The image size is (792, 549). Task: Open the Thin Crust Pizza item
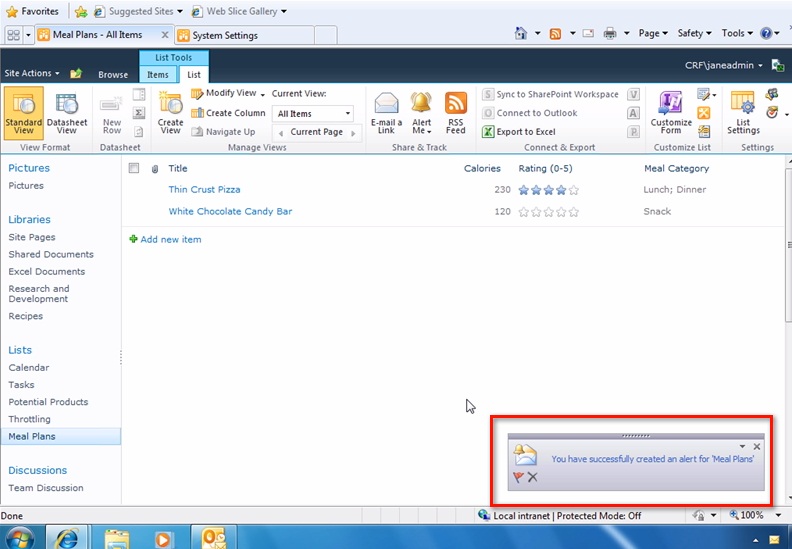204,190
